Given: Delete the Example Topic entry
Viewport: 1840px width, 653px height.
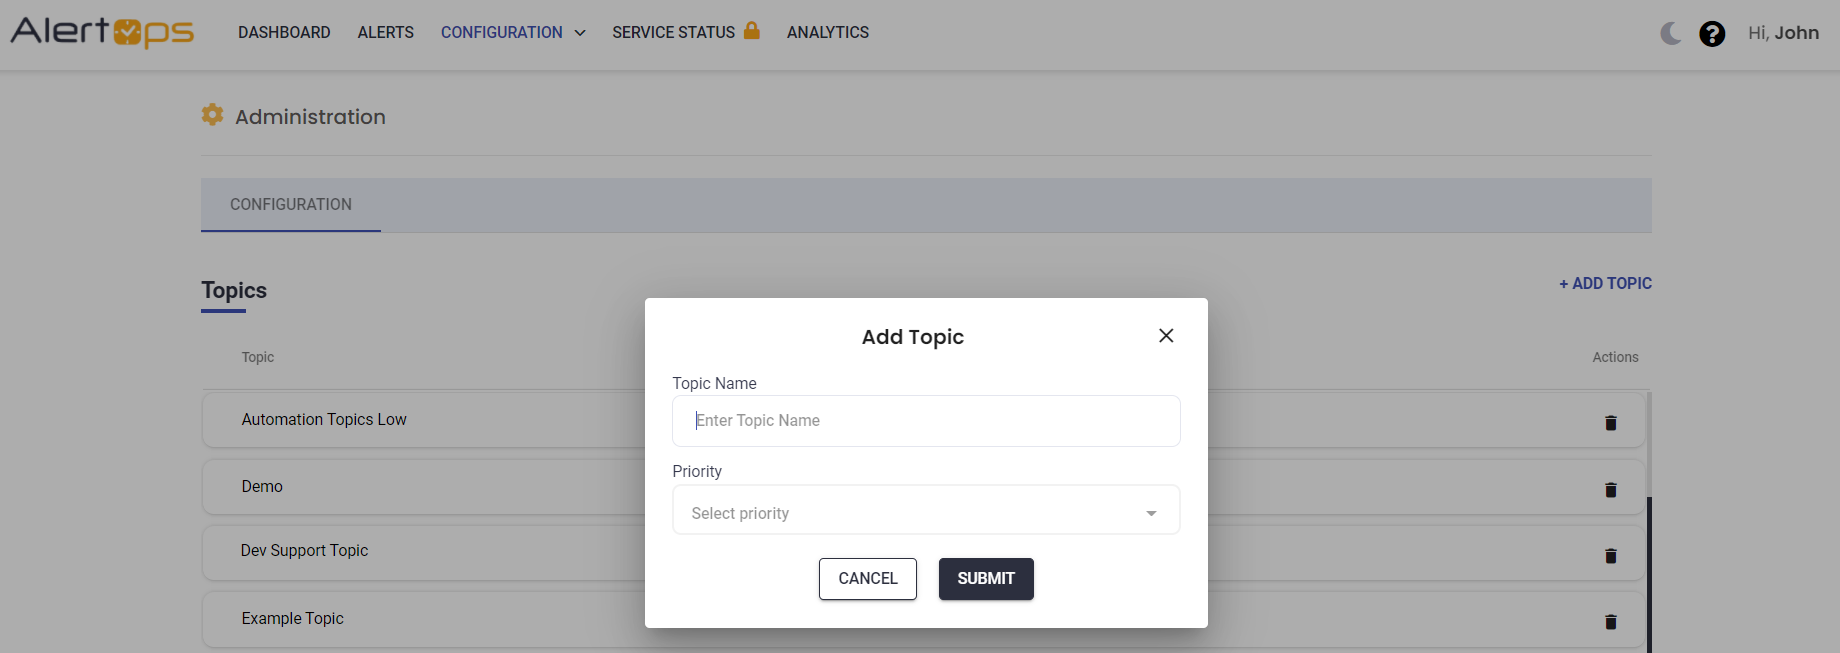Looking at the screenshot, I should click(1610, 622).
